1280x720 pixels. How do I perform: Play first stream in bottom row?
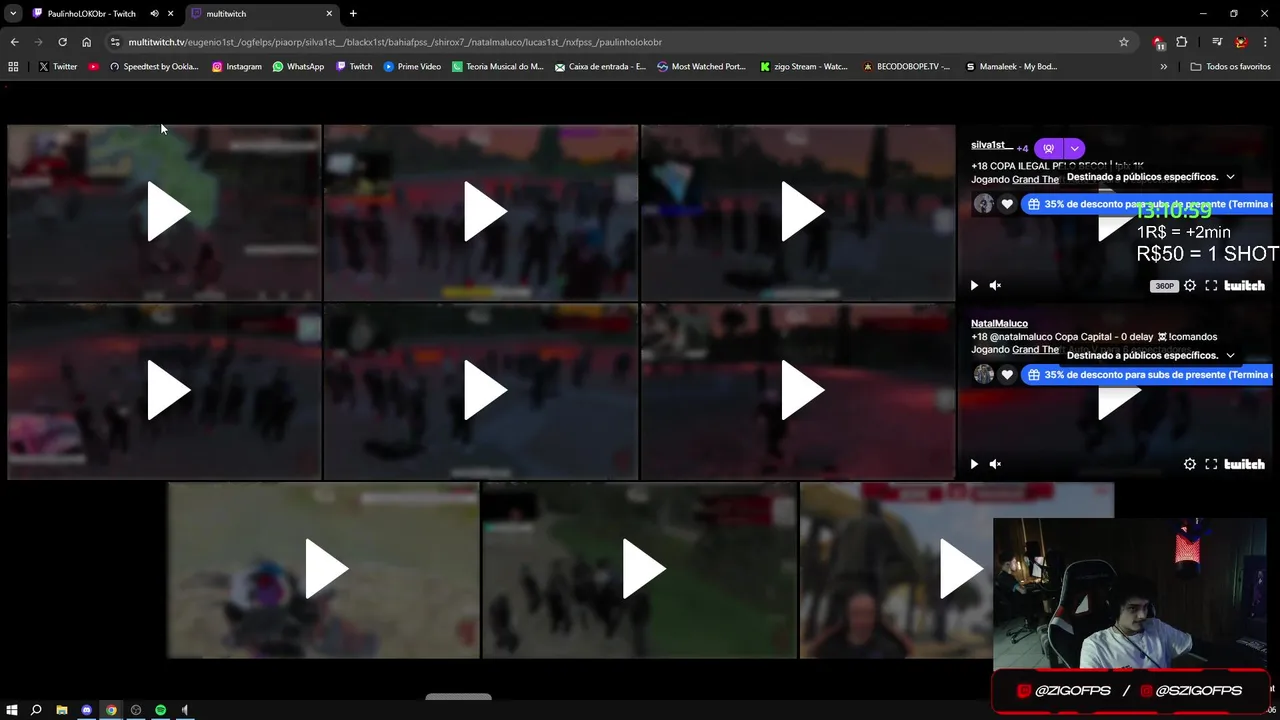click(x=325, y=570)
